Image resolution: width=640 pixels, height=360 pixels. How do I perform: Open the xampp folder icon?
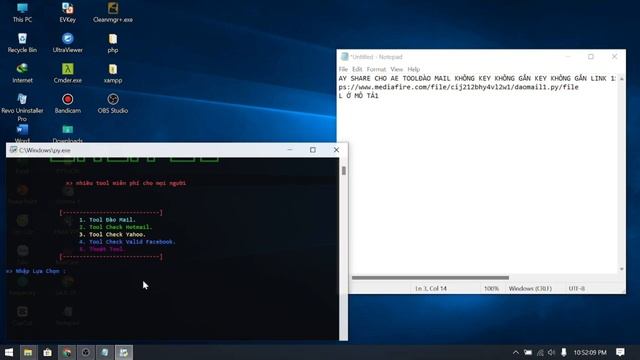point(113,73)
